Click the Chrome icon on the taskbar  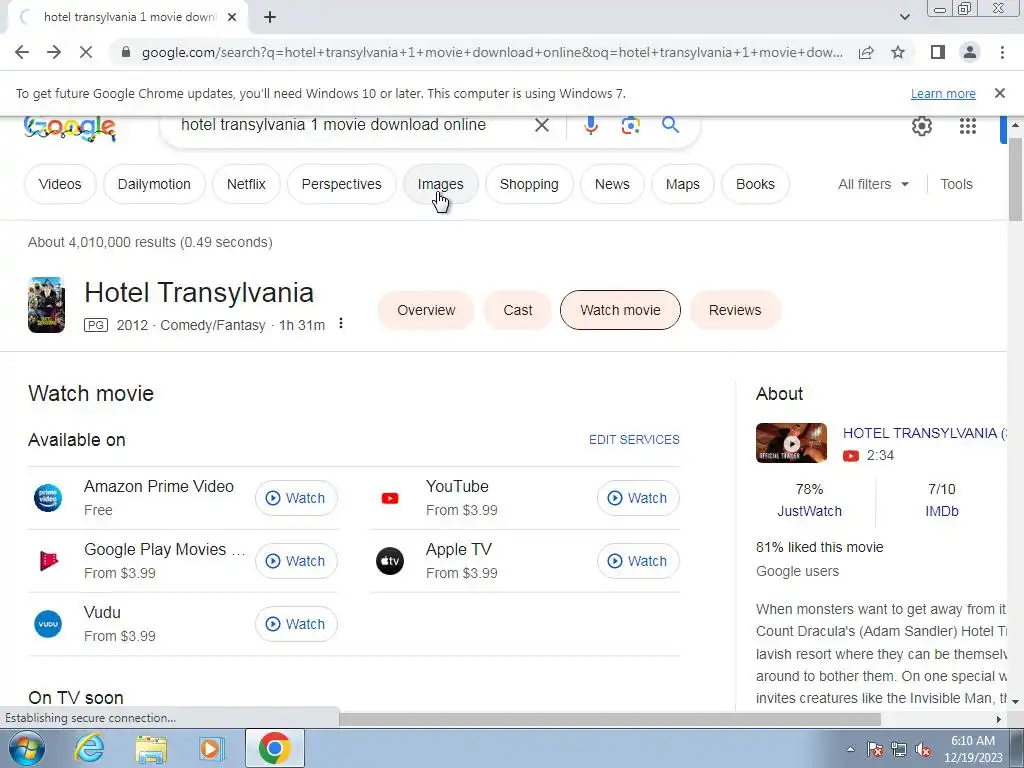coord(274,748)
